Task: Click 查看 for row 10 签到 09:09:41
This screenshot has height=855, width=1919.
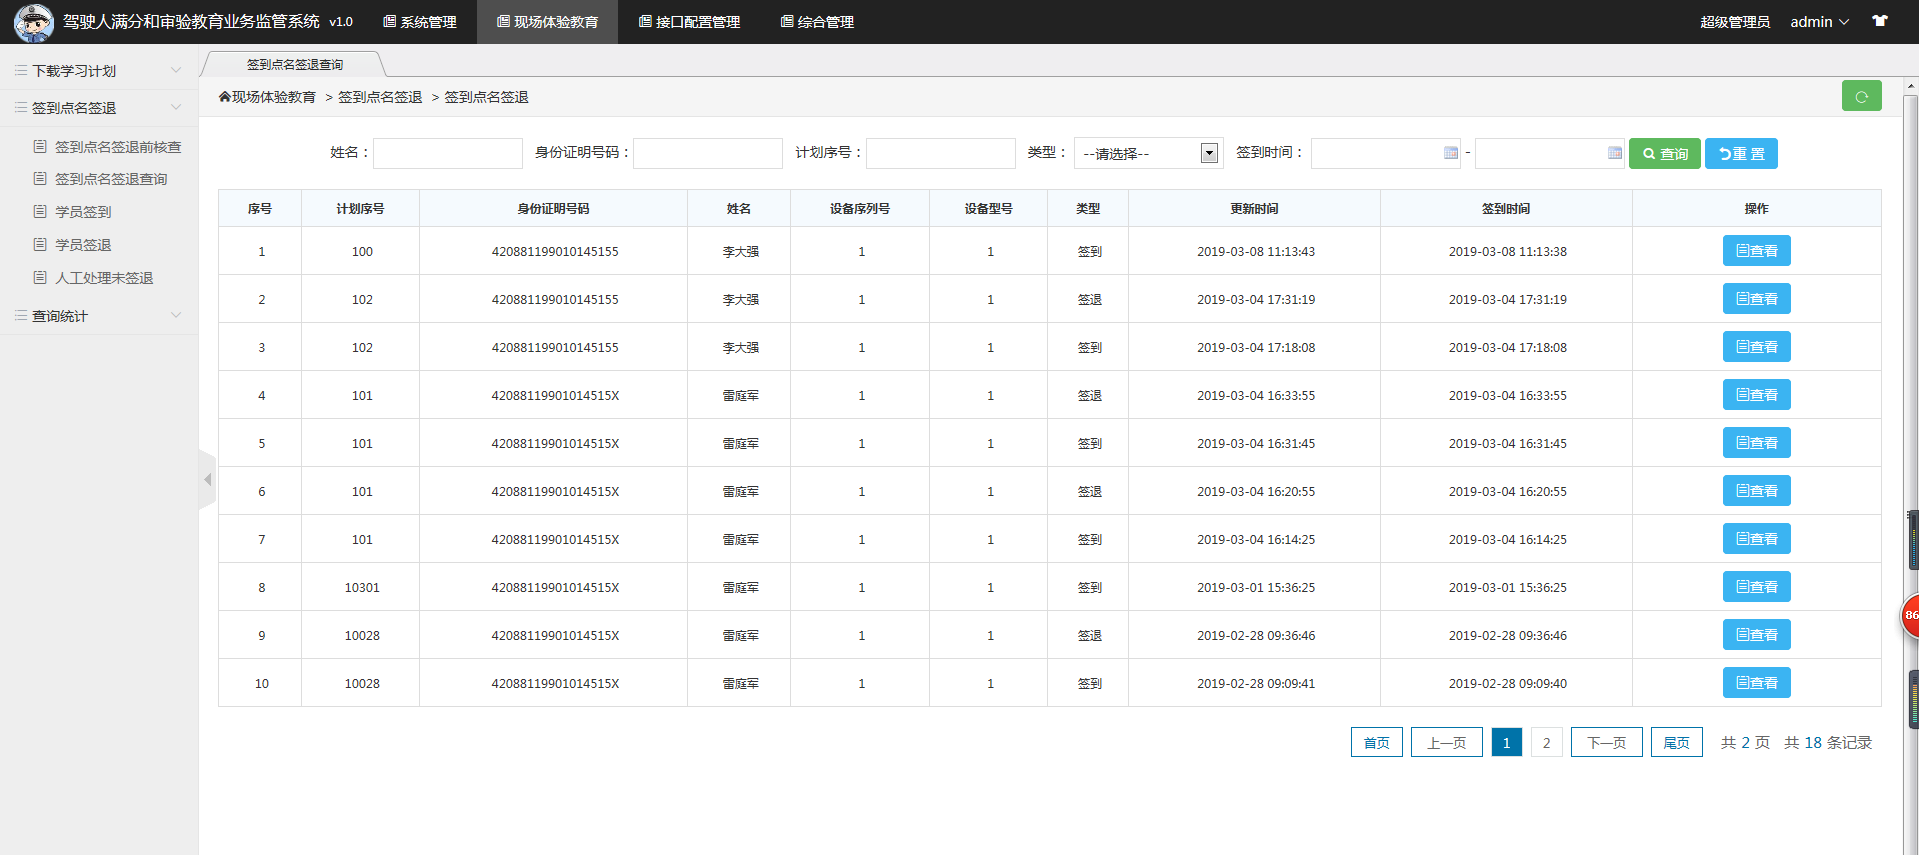Action: pos(1757,683)
